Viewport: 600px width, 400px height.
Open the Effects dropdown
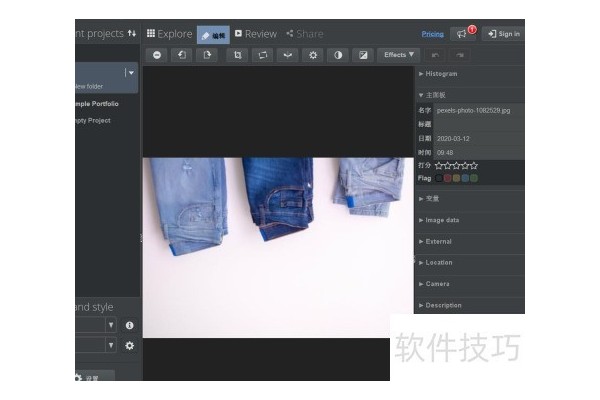pos(399,55)
